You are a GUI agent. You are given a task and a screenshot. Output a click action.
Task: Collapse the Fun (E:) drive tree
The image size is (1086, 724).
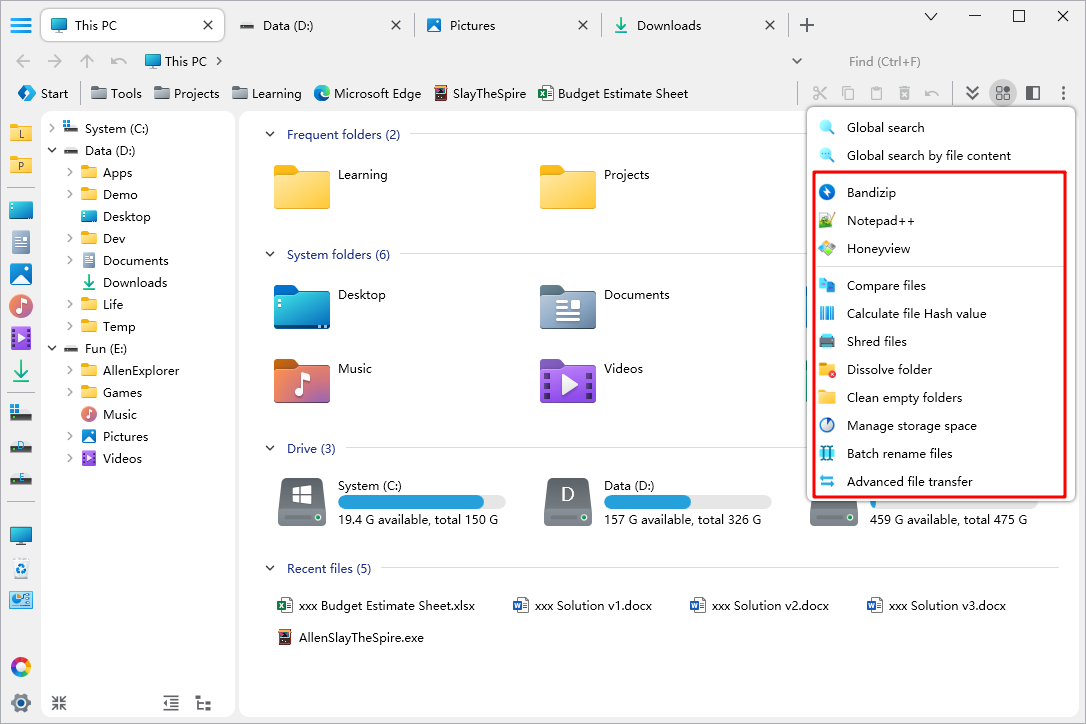pos(52,349)
